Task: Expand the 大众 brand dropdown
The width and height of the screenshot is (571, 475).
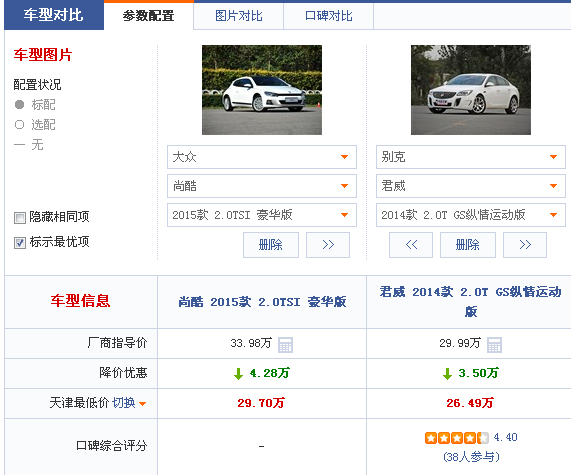Action: coord(261,157)
